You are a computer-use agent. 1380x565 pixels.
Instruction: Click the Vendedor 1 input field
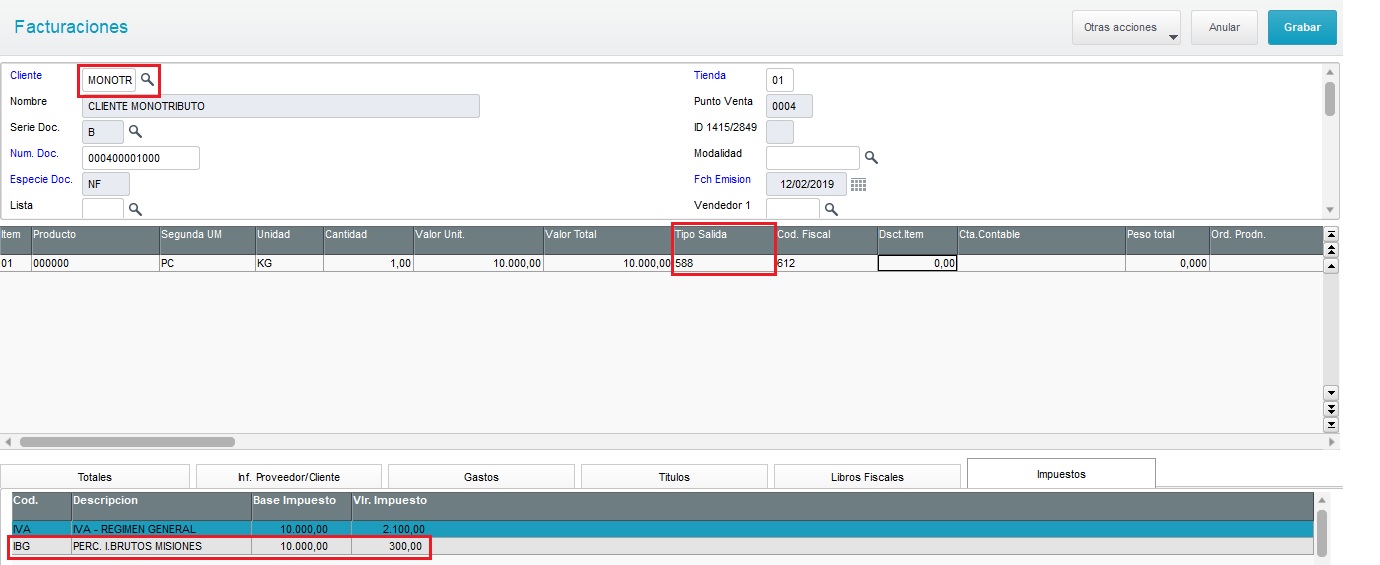[x=793, y=209]
